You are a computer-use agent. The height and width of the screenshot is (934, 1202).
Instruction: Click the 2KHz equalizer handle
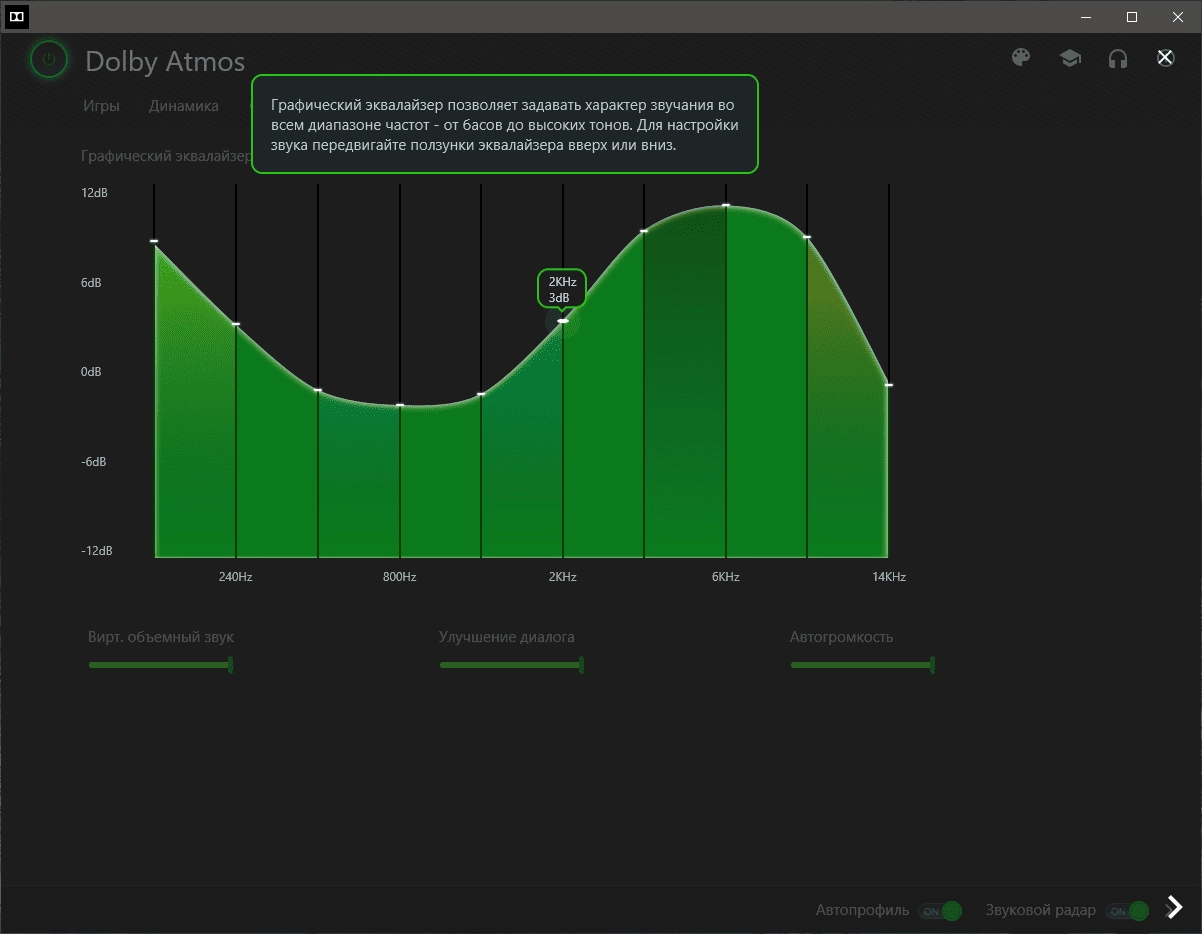pyautogui.click(x=563, y=321)
